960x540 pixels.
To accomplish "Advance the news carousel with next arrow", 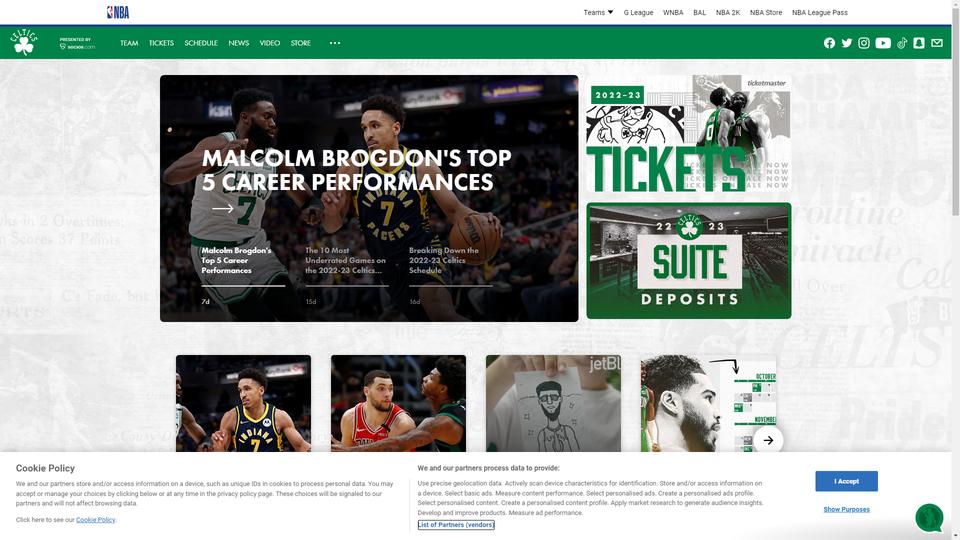I will (768, 440).
